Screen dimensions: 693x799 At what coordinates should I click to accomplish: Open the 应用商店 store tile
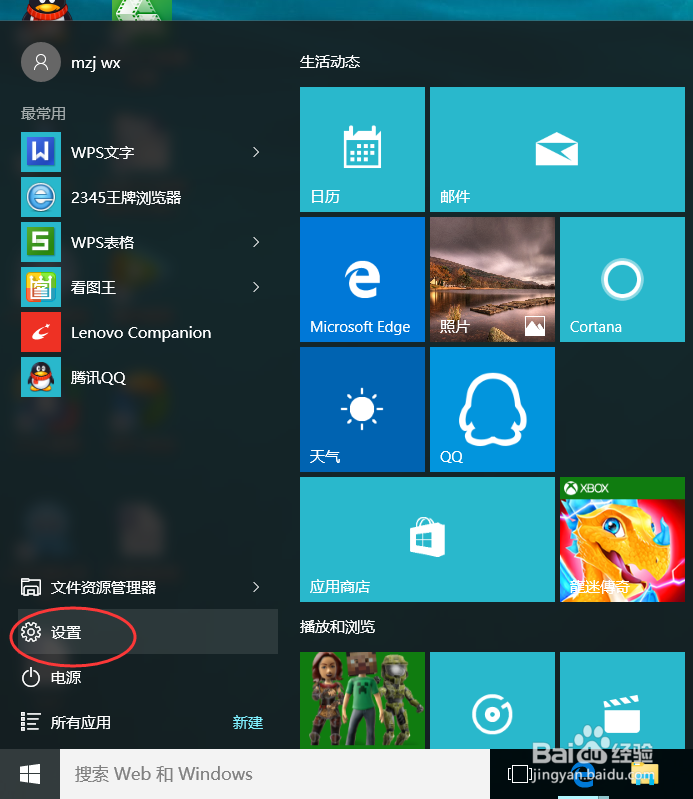[x=427, y=539]
